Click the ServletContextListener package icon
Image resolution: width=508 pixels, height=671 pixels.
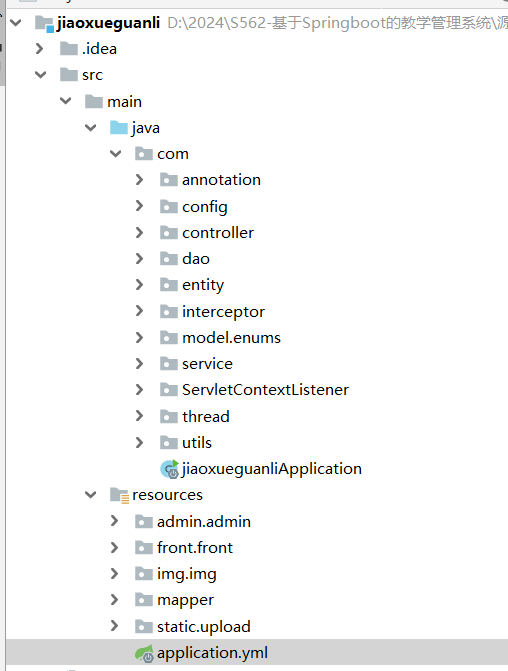[x=169, y=390]
